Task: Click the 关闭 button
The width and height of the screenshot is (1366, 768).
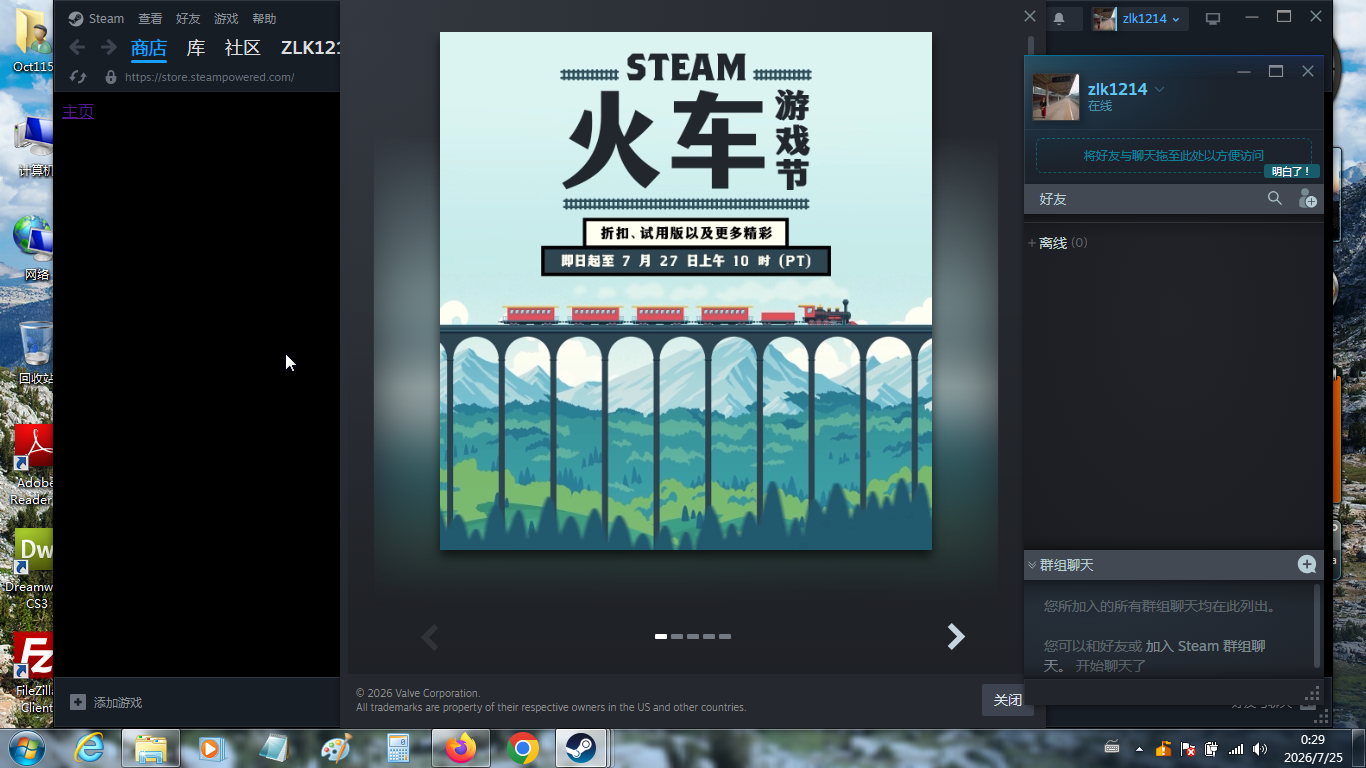Action: coord(1008,700)
